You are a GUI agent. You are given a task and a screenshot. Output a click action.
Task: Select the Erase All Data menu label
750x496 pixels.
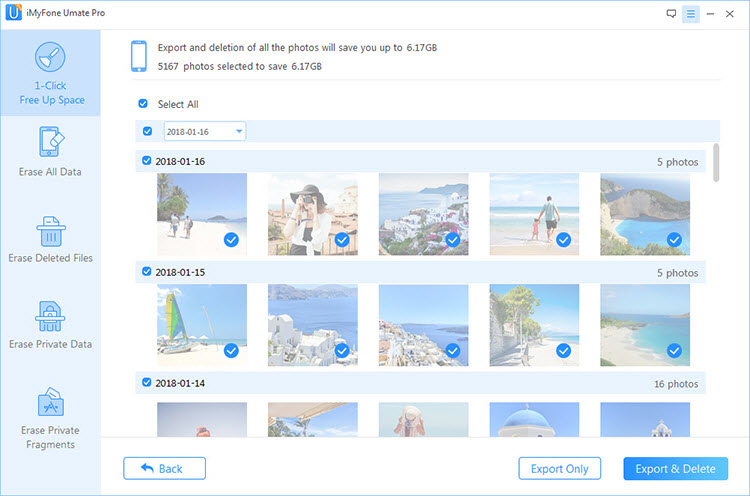(x=50, y=172)
